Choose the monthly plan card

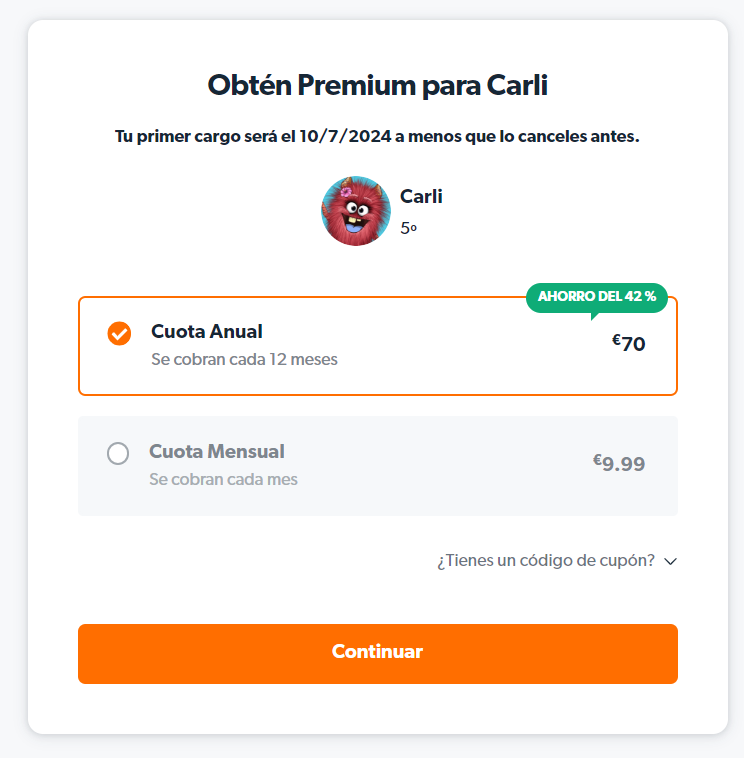tap(378, 466)
